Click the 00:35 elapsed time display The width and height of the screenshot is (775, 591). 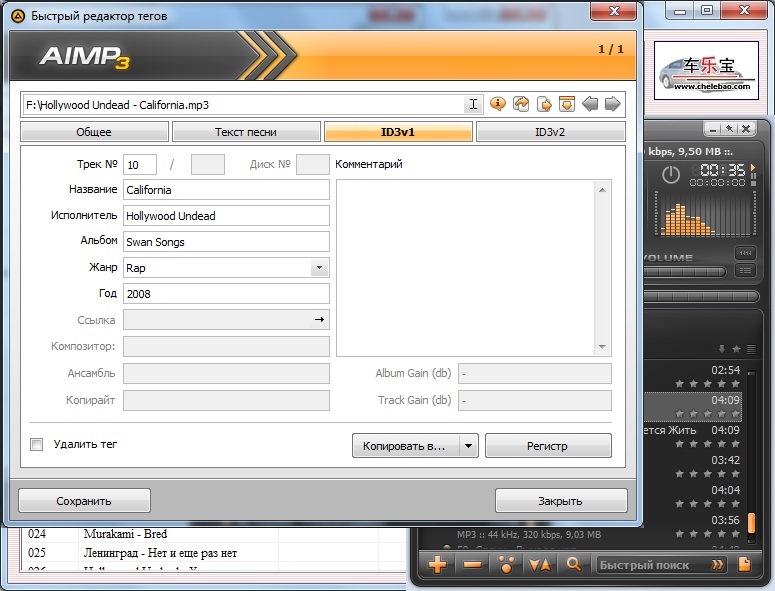[723, 170]
